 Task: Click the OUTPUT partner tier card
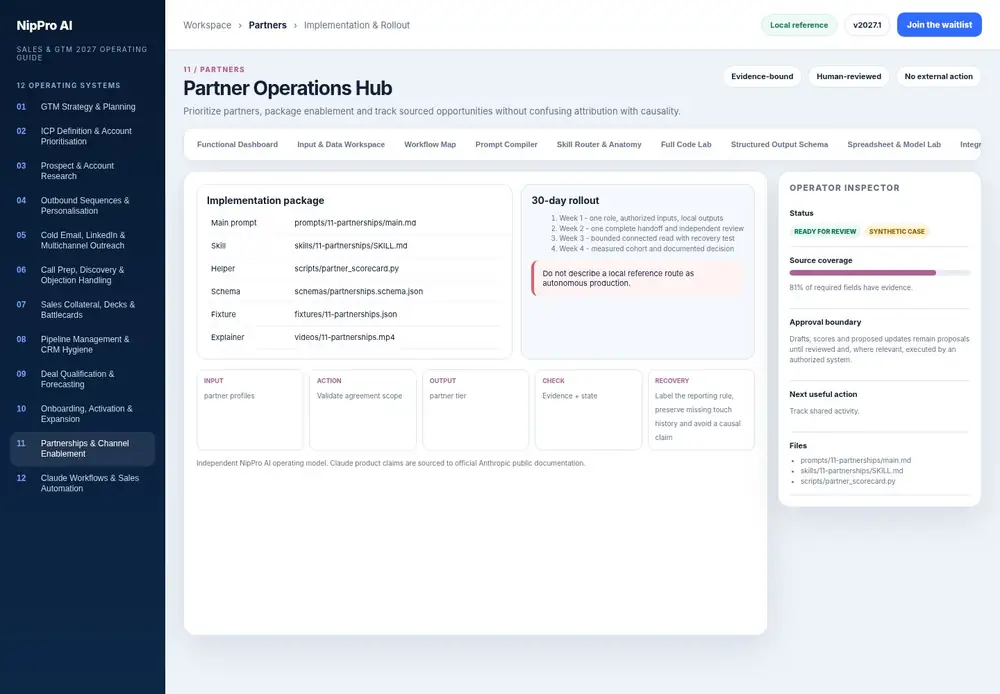coord(475,410)
